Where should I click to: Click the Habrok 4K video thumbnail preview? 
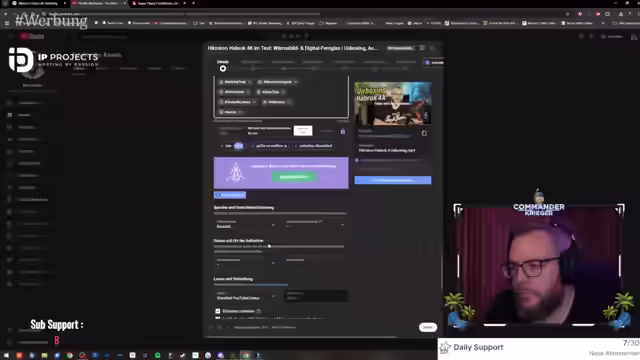[x=393, y=104]
